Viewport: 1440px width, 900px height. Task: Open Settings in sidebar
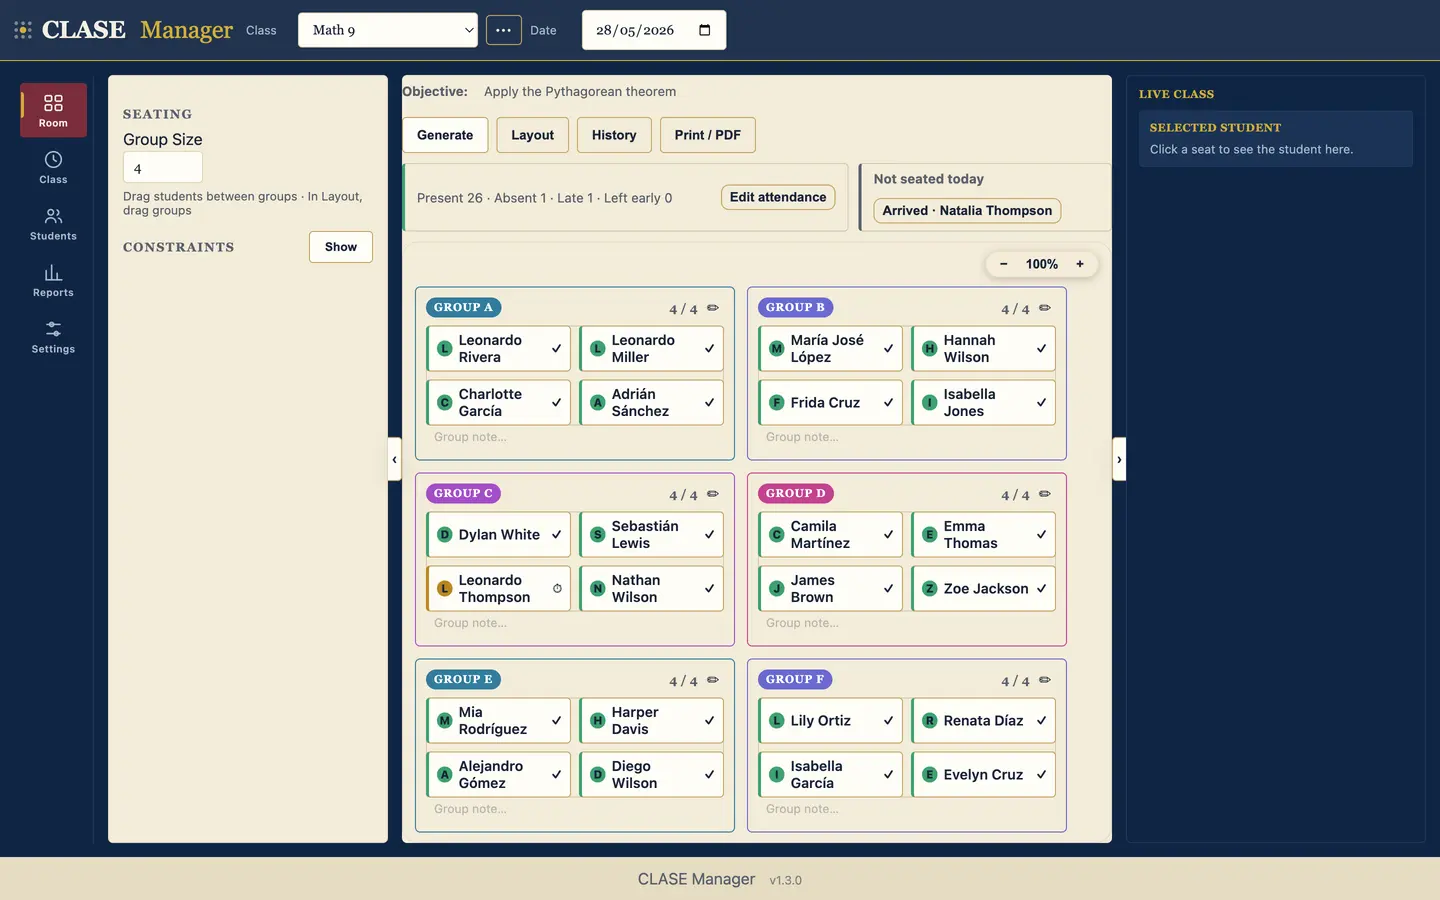(53, 337)
